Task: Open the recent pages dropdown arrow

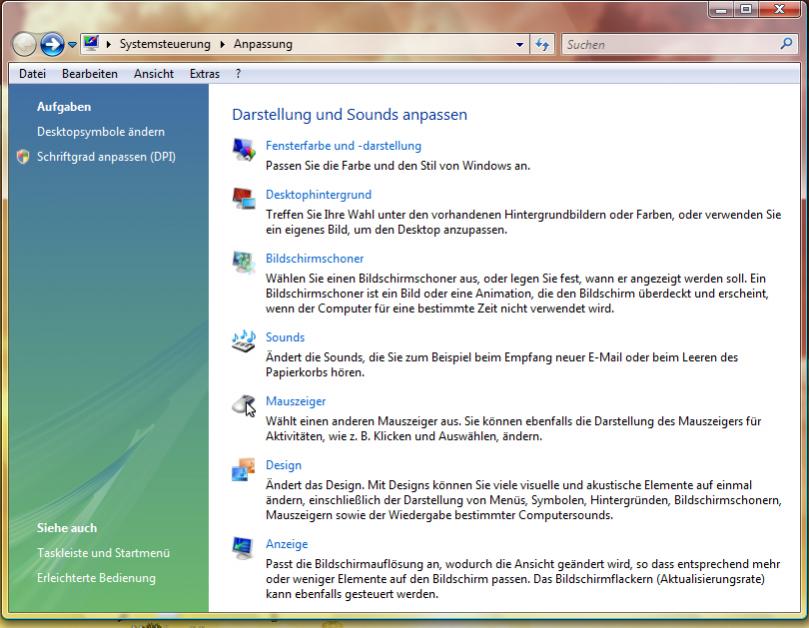Action: pos(72,45)
